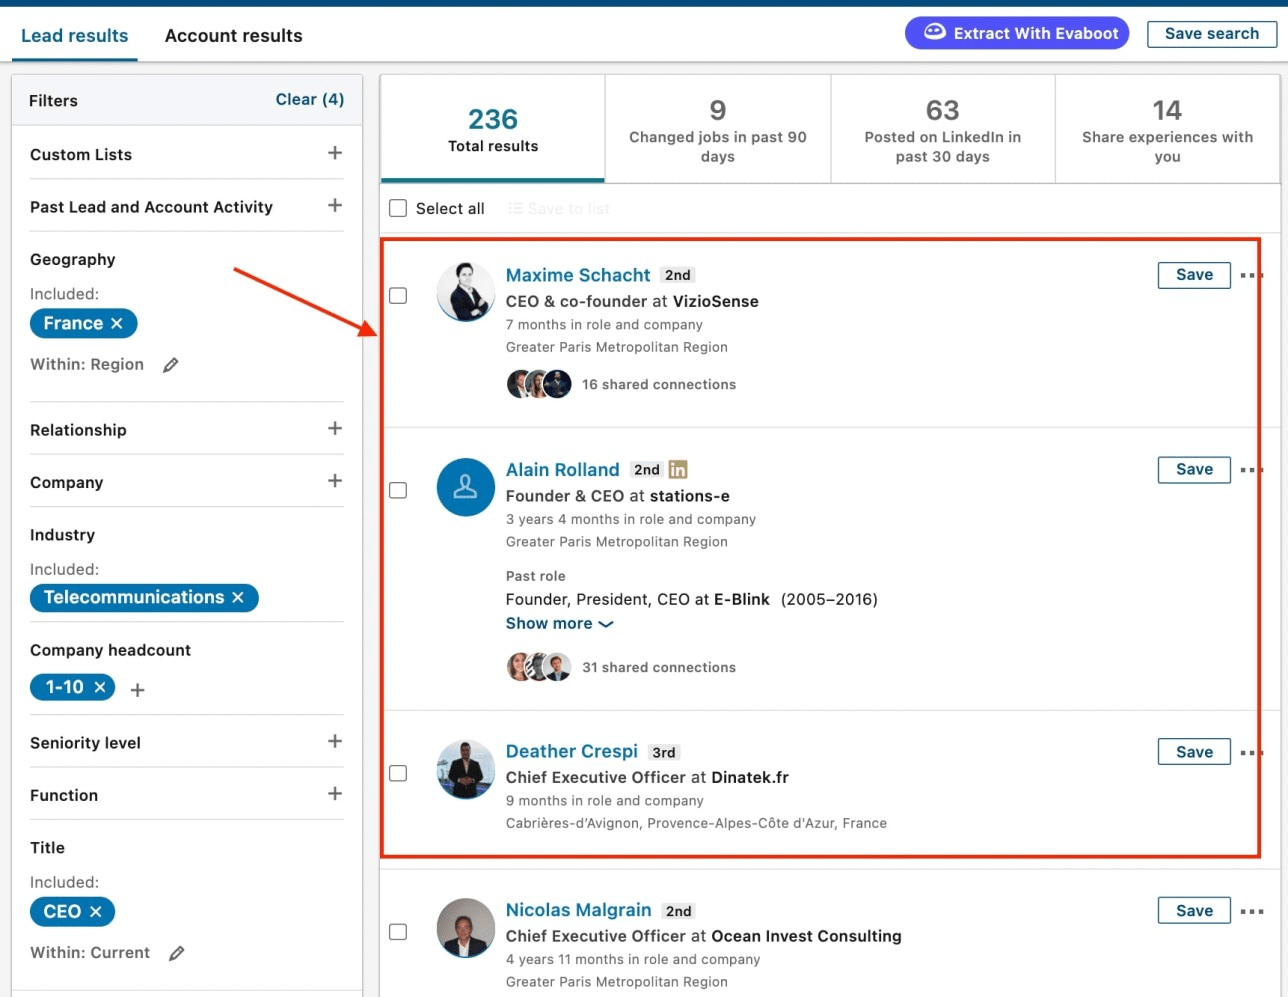Remove the CEO title filter
Image resolution: width=1288 pixels, height=997 pixels.
[96, 911]
